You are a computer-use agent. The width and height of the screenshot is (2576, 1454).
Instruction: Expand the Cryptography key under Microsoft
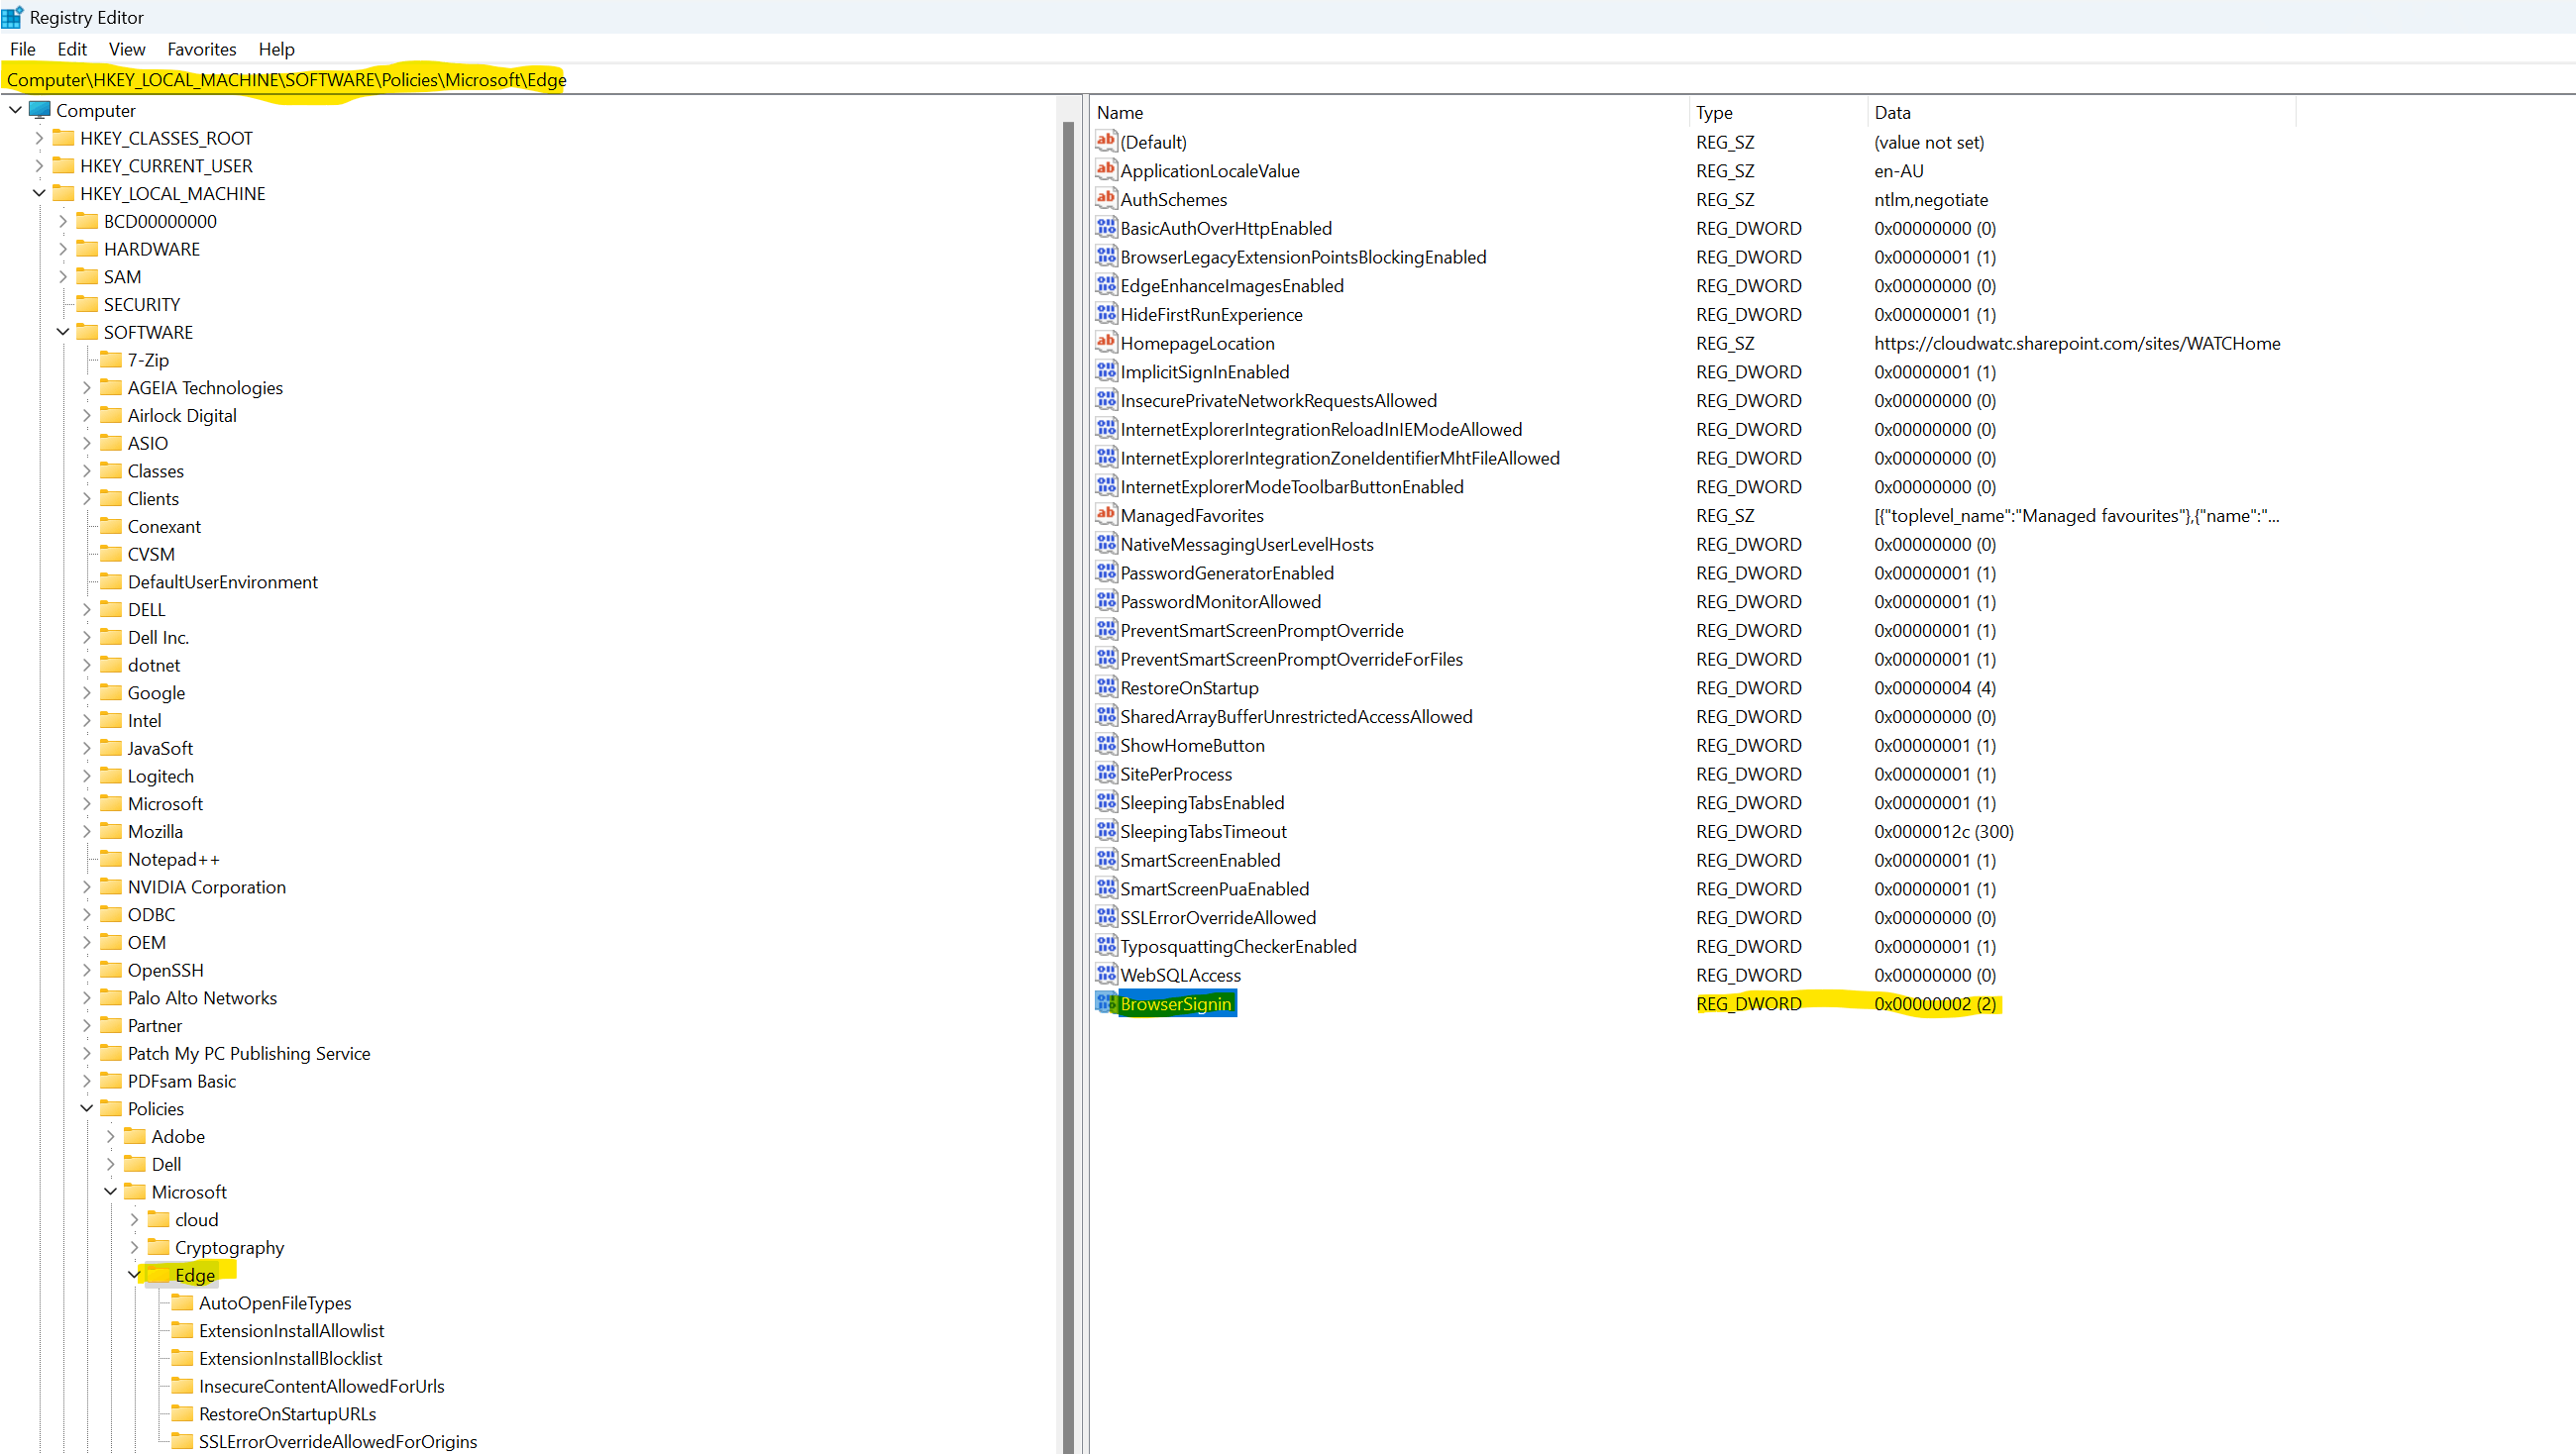pos(134,1247)
